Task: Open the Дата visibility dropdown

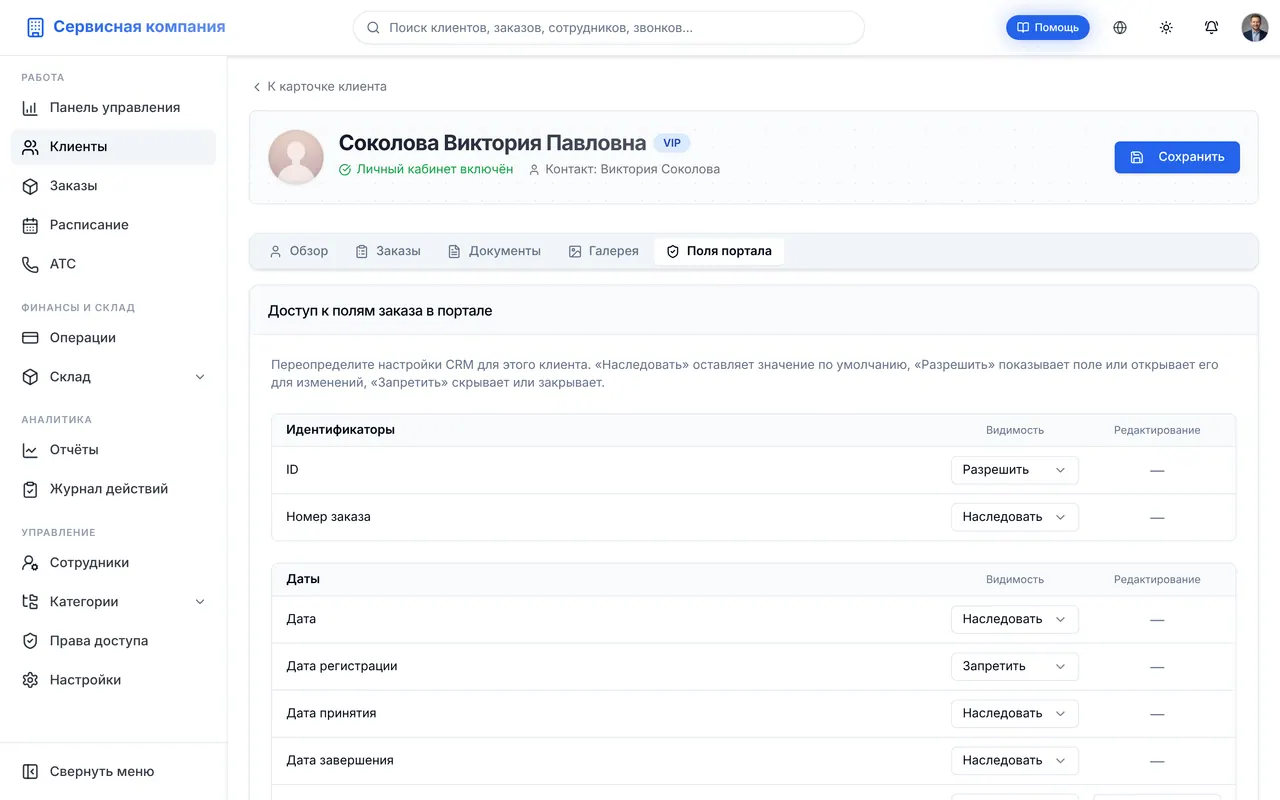Action: pyautogui.click(x=1014, y=618)
